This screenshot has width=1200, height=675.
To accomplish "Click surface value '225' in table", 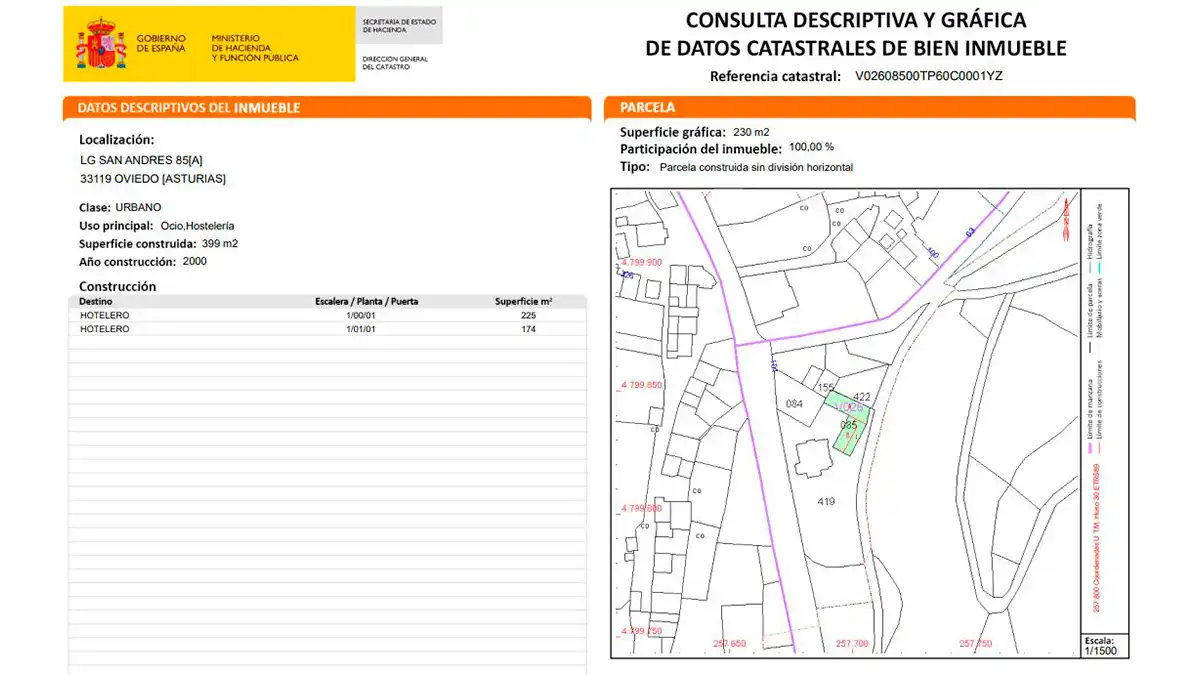I will (529, 315).
